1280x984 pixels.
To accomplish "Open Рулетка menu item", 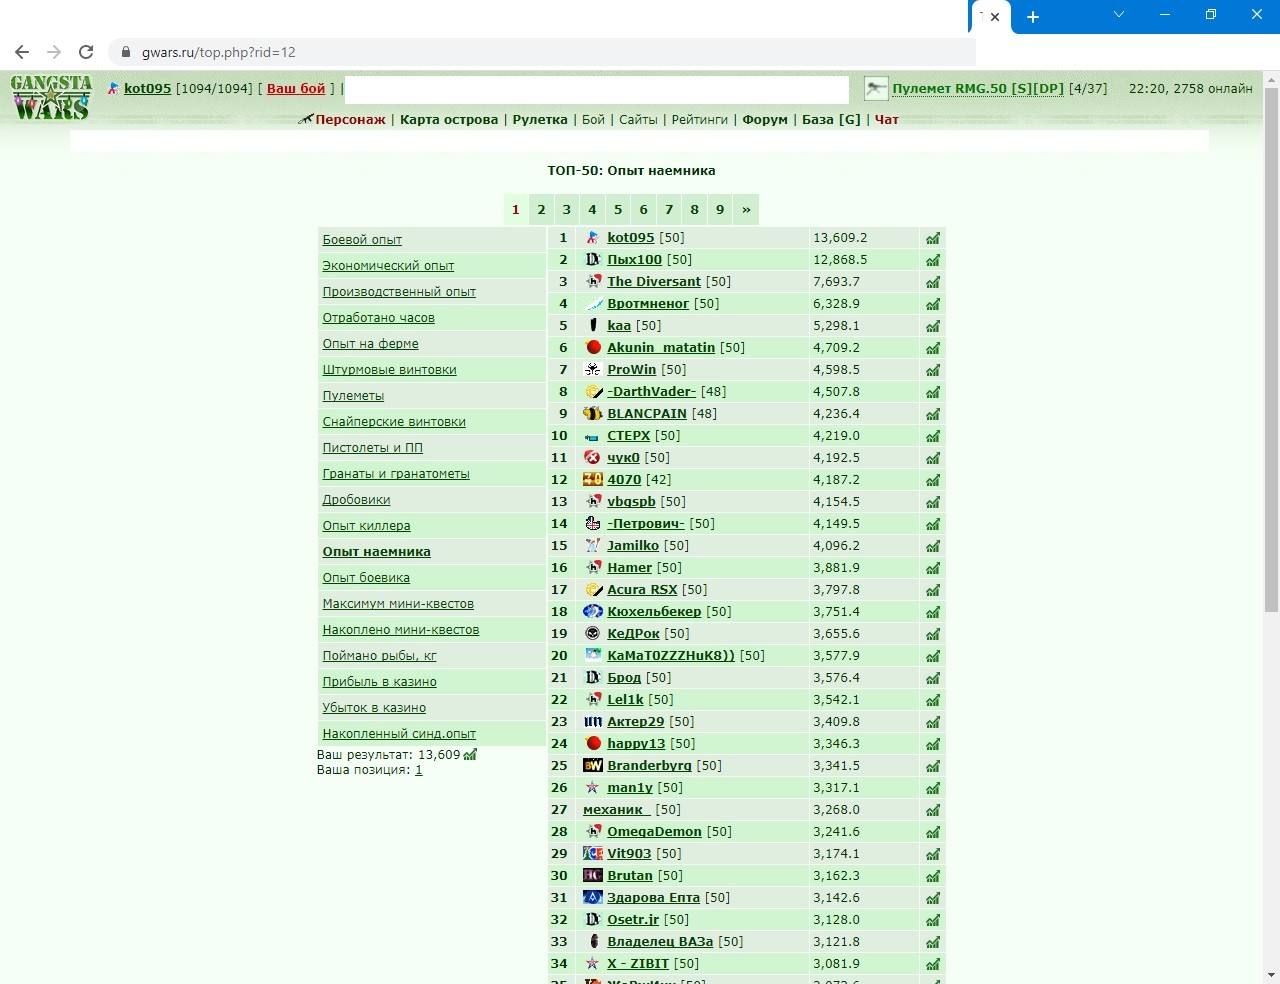I will [x=540, y=120].
